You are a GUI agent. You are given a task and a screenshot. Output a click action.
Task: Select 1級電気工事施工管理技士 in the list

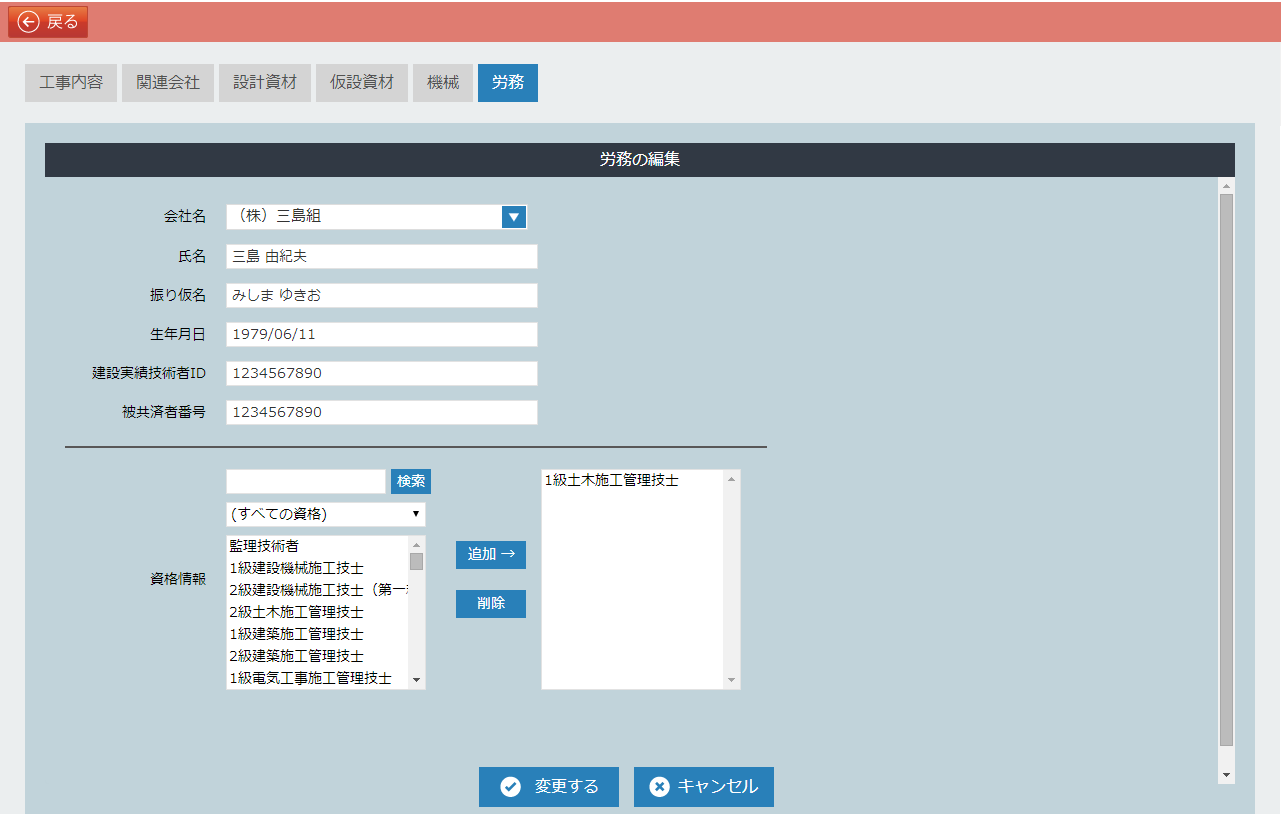318,678
